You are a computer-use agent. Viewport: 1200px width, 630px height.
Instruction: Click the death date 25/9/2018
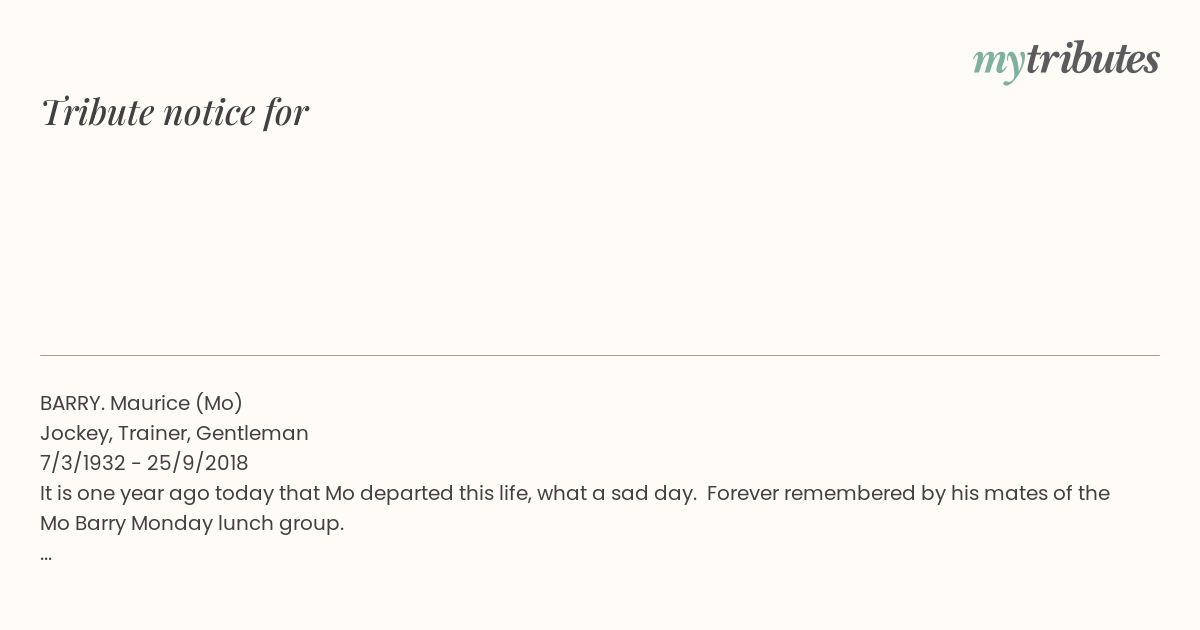coord(197,463)
